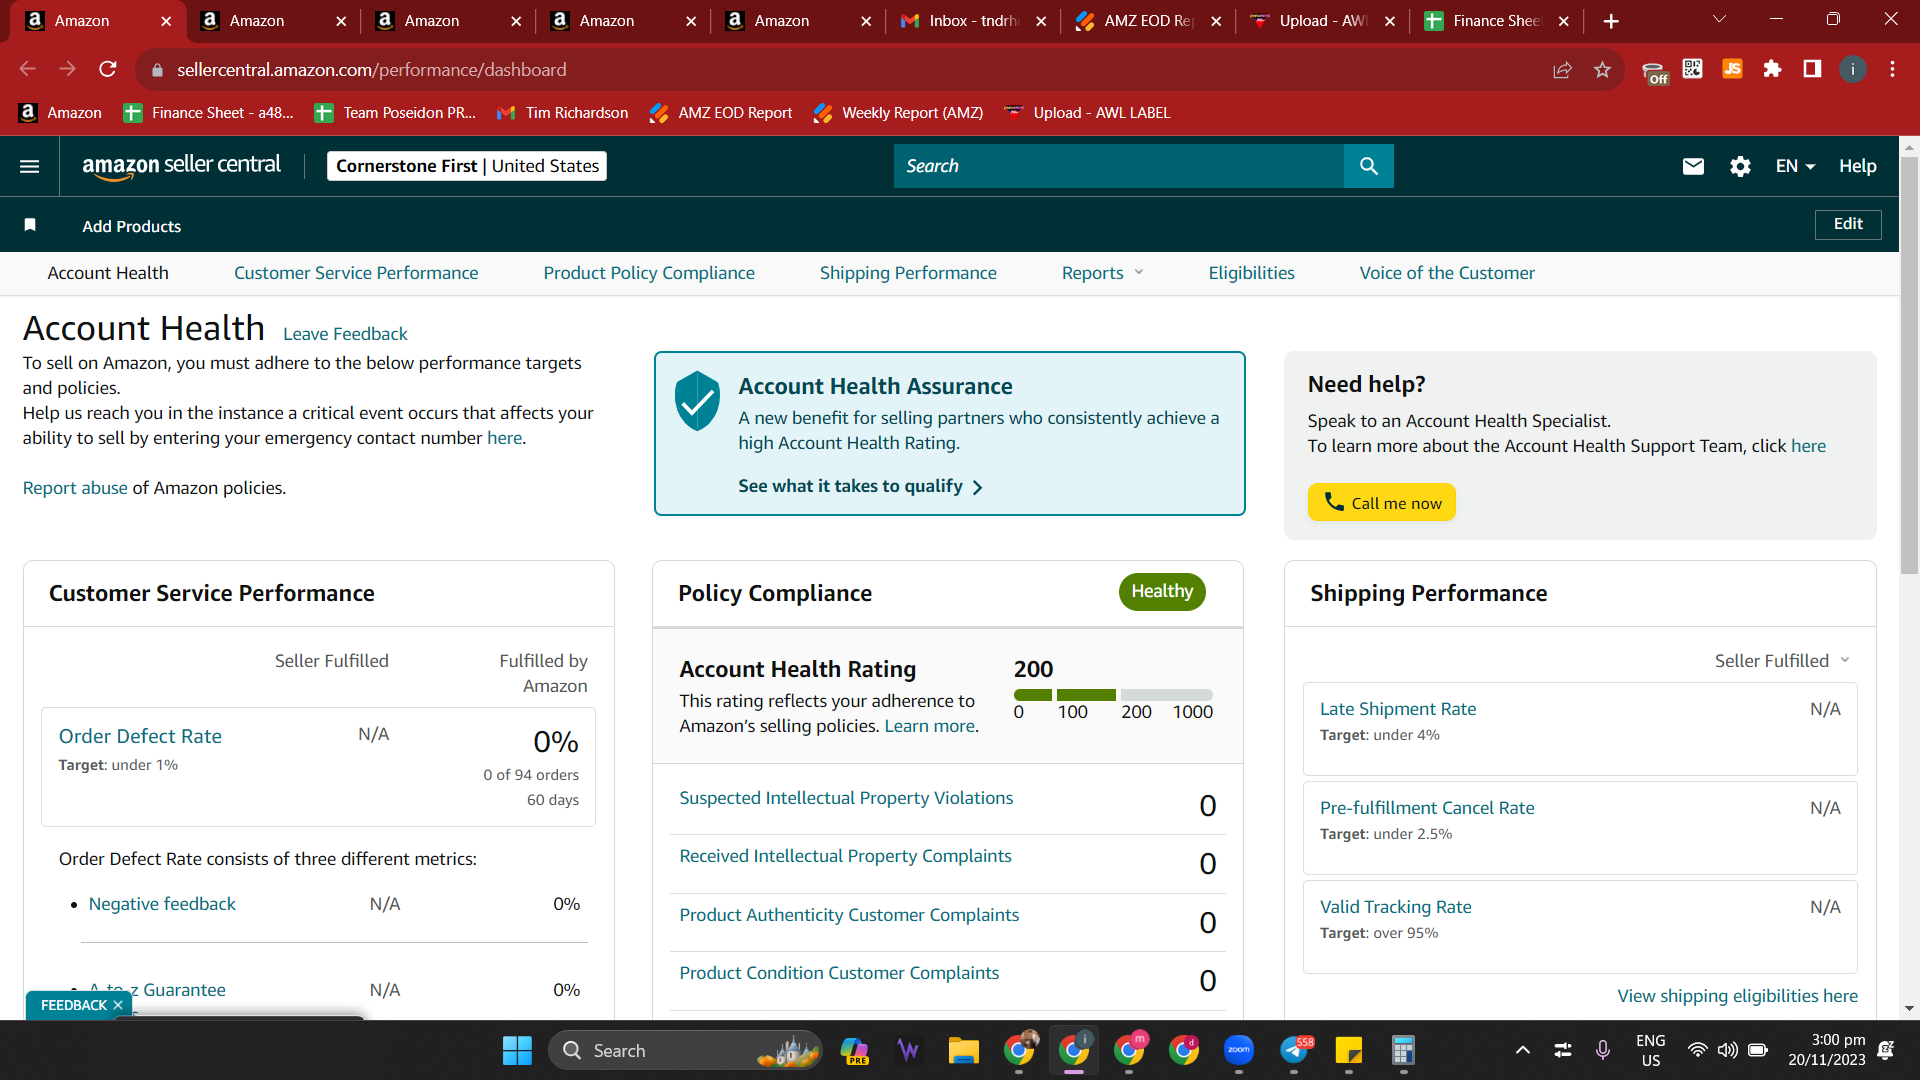Open the browser extensions puzzle icon

(x=1772, y=69)
